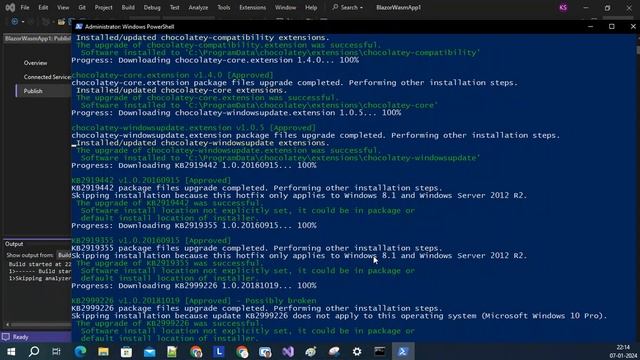Open the Windows Start menu
This screenshot has height=360, width=640.
point(11,351)
